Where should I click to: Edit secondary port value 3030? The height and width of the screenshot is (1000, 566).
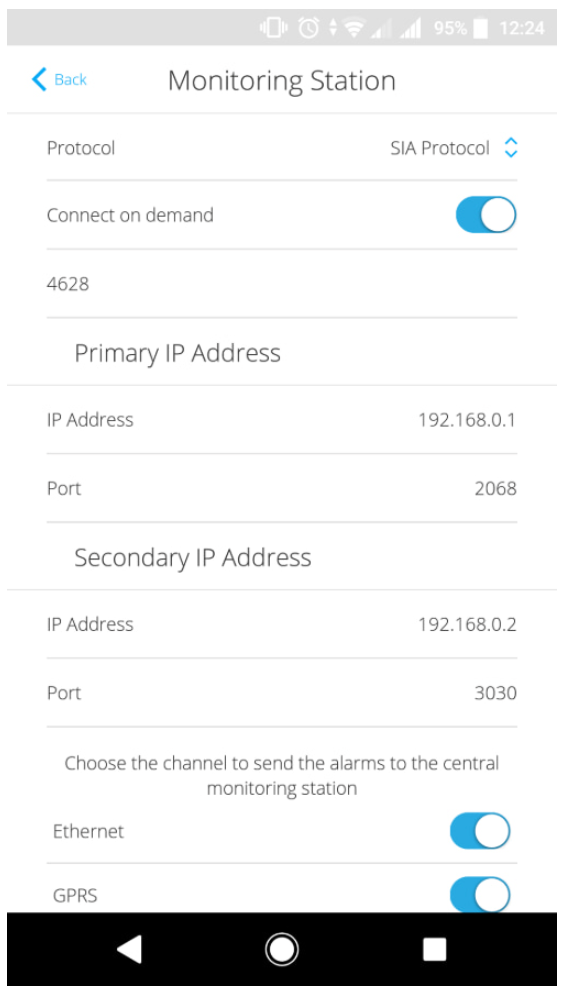[495, 693]
